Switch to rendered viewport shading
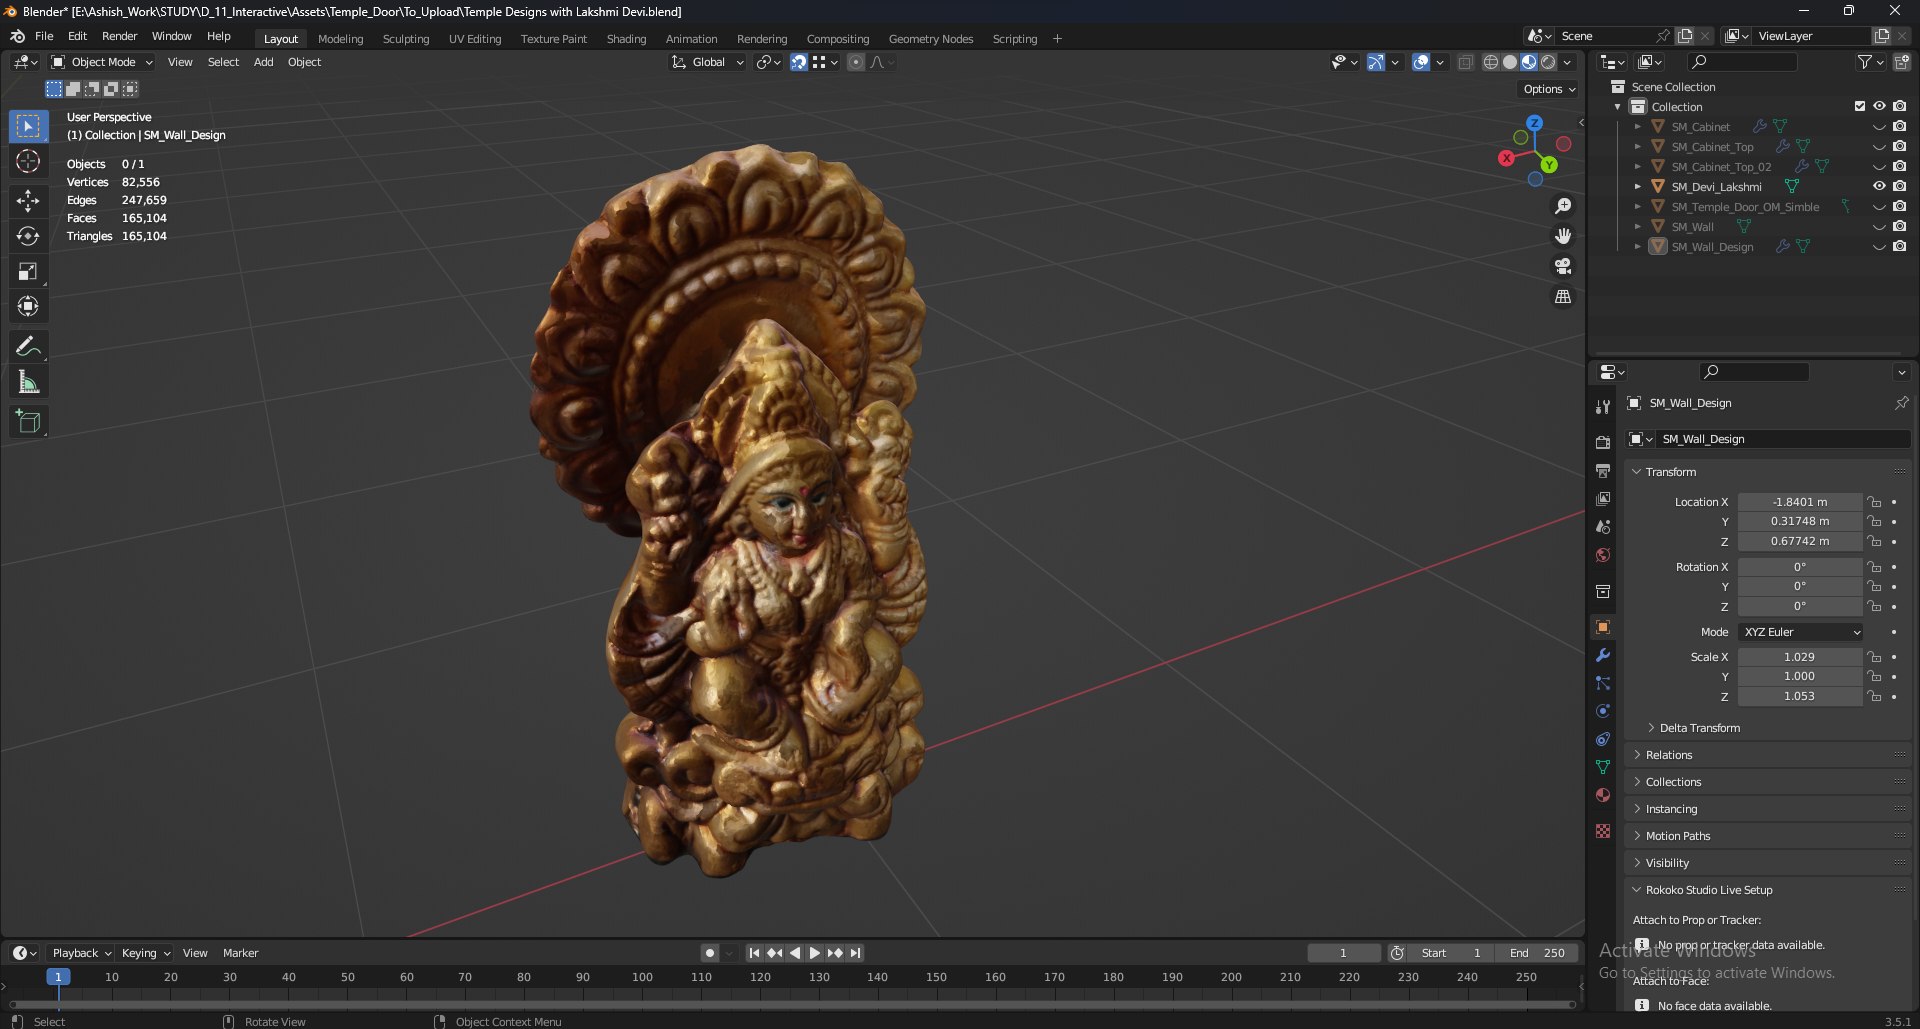 1548,62
